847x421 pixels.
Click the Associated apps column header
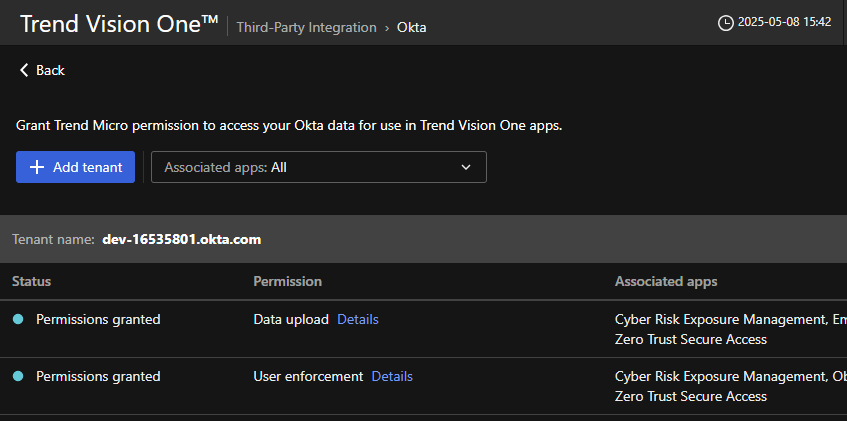(x=665, y=281)
